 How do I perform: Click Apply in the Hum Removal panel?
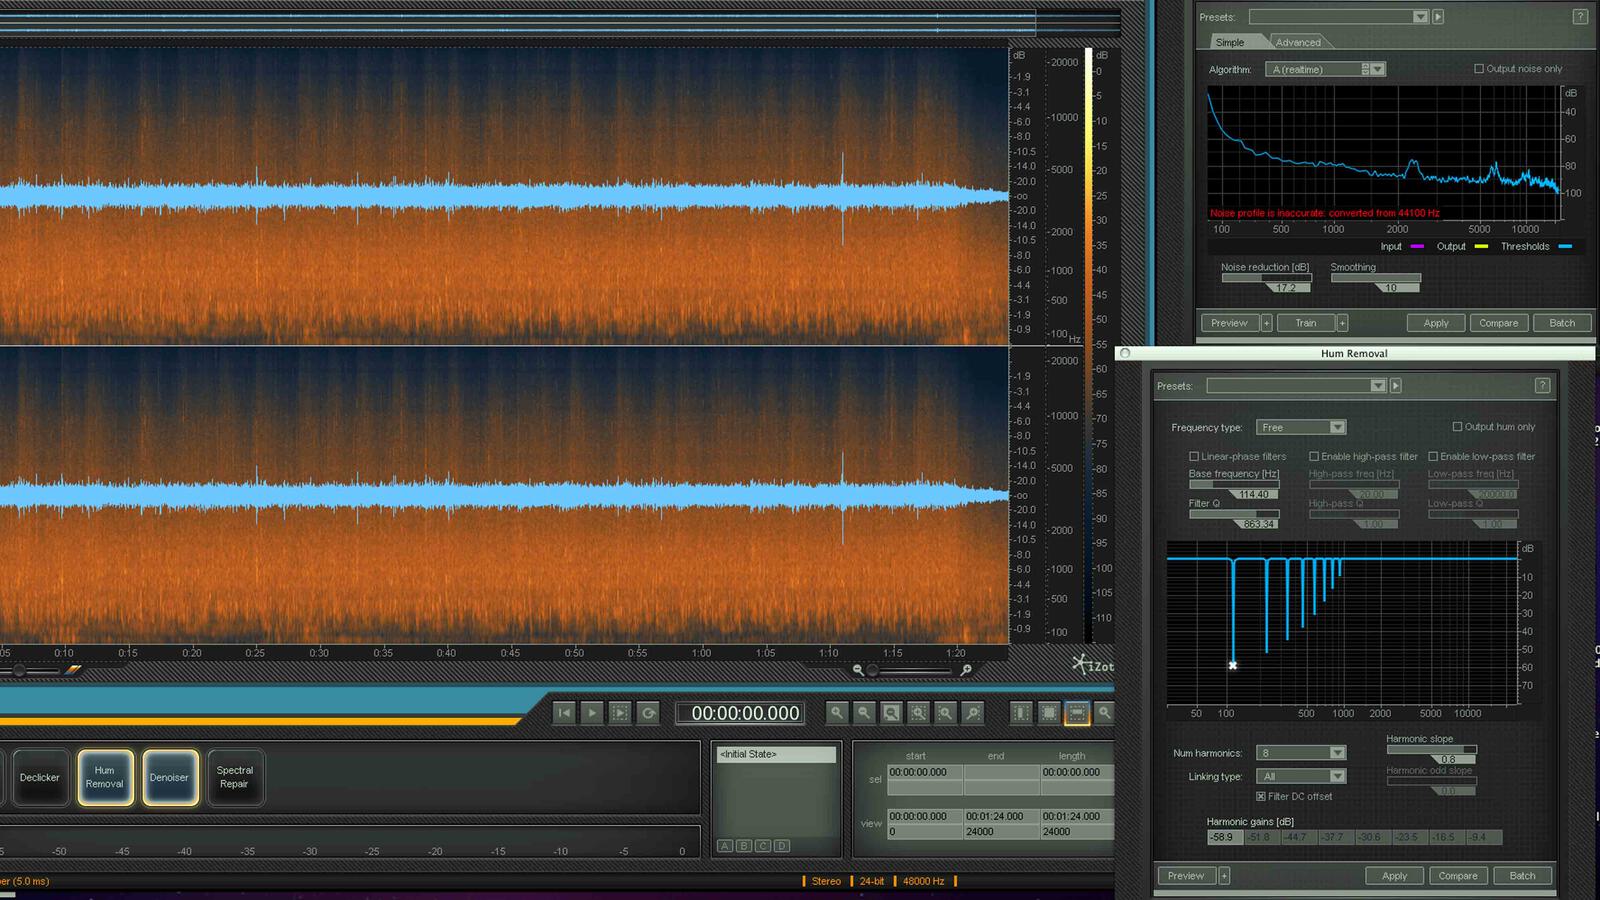pyautogui.click(x=1394, y=876)
